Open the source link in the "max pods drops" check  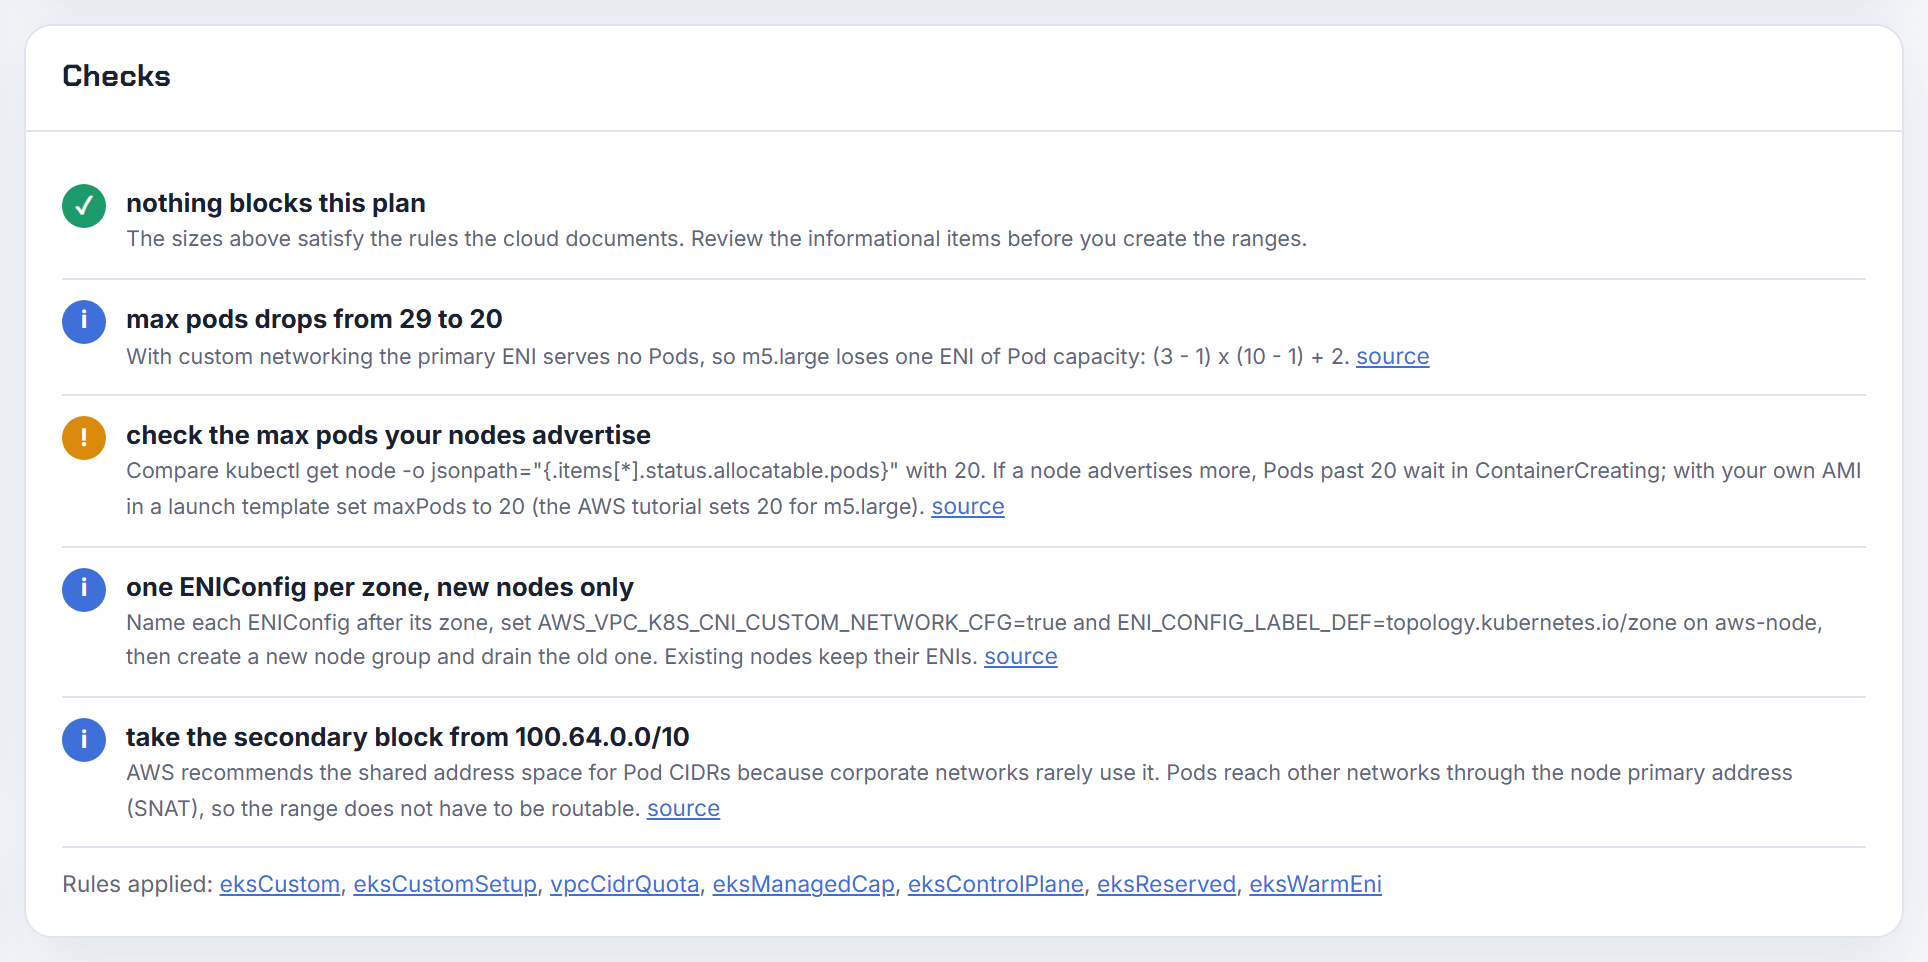tap(1392, 357)
